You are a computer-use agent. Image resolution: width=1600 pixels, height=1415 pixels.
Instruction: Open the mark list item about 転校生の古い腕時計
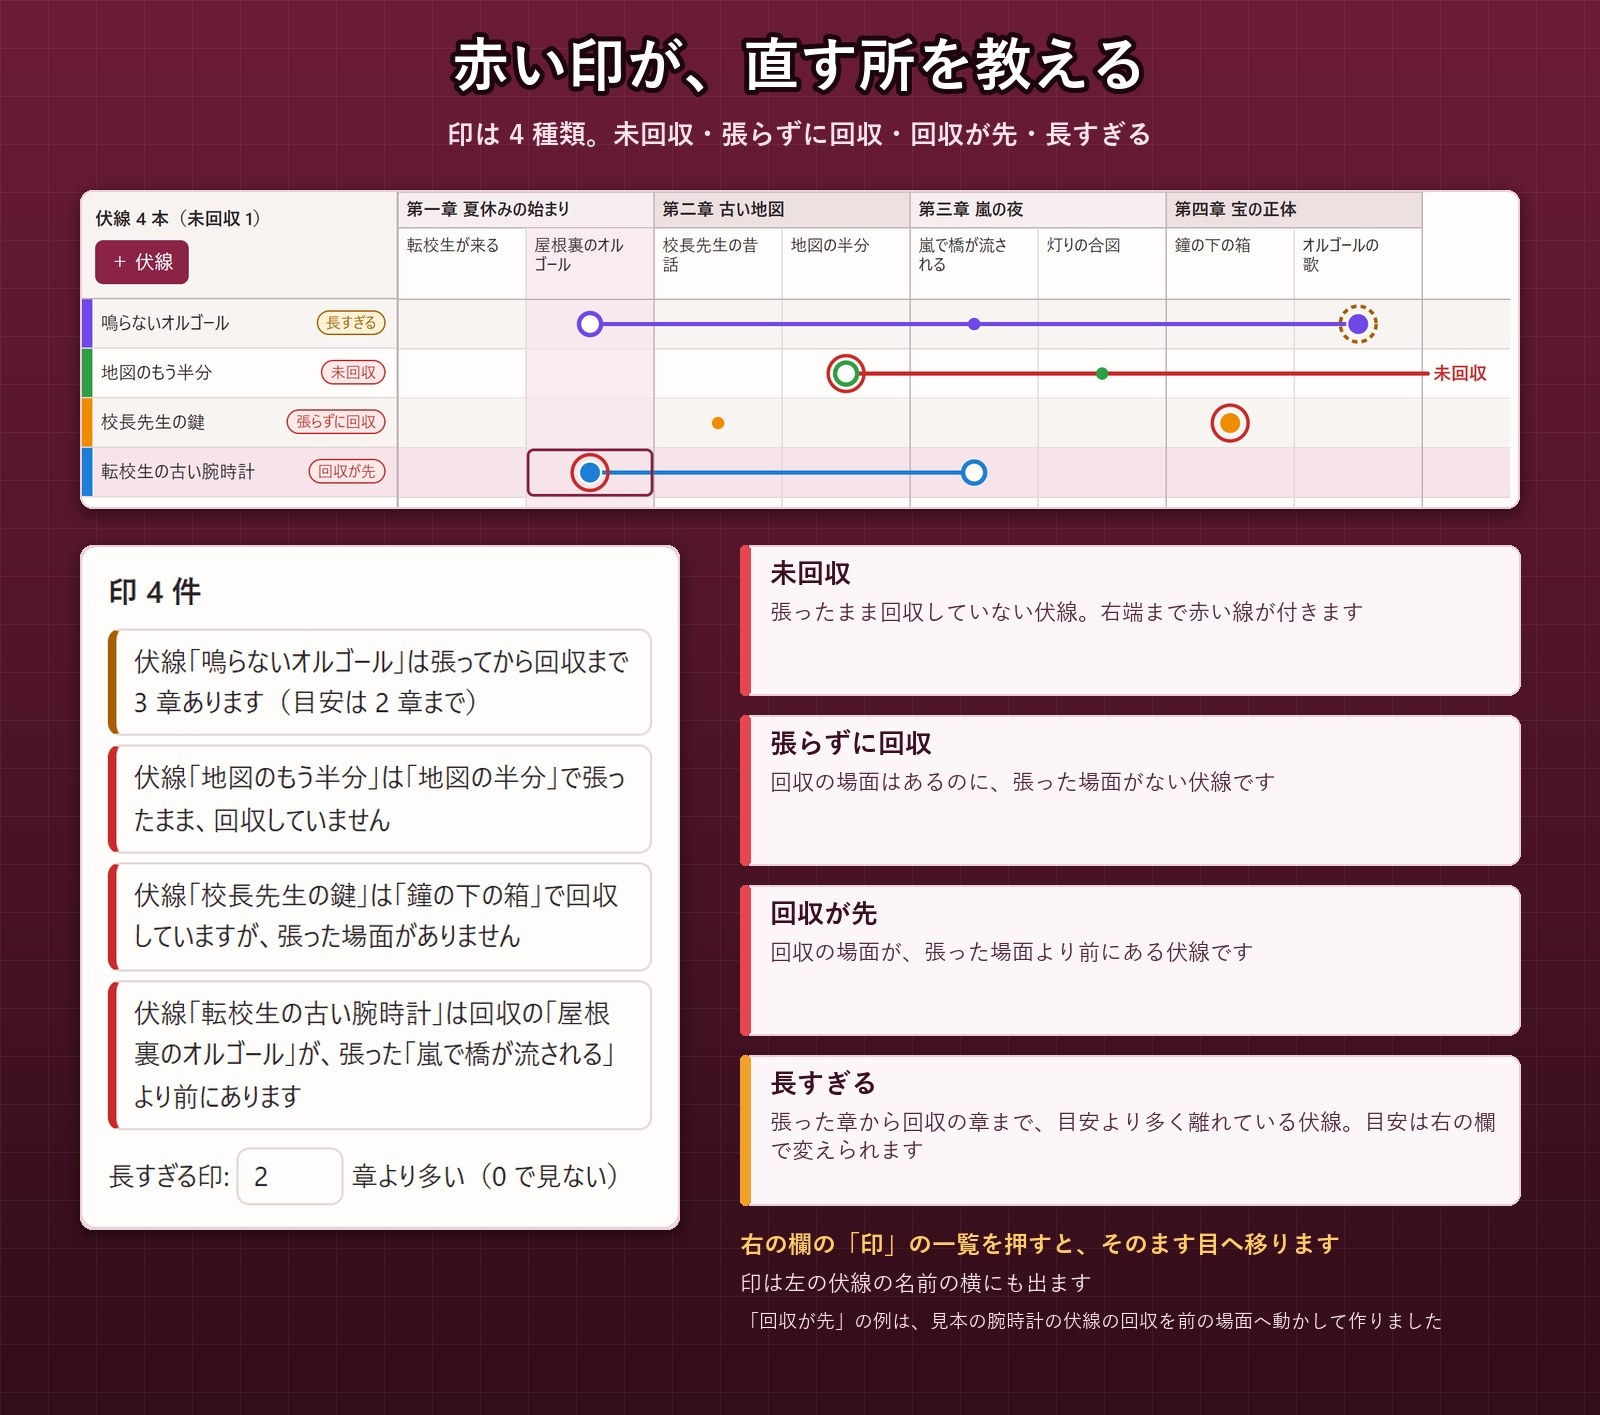(380, 1055)
